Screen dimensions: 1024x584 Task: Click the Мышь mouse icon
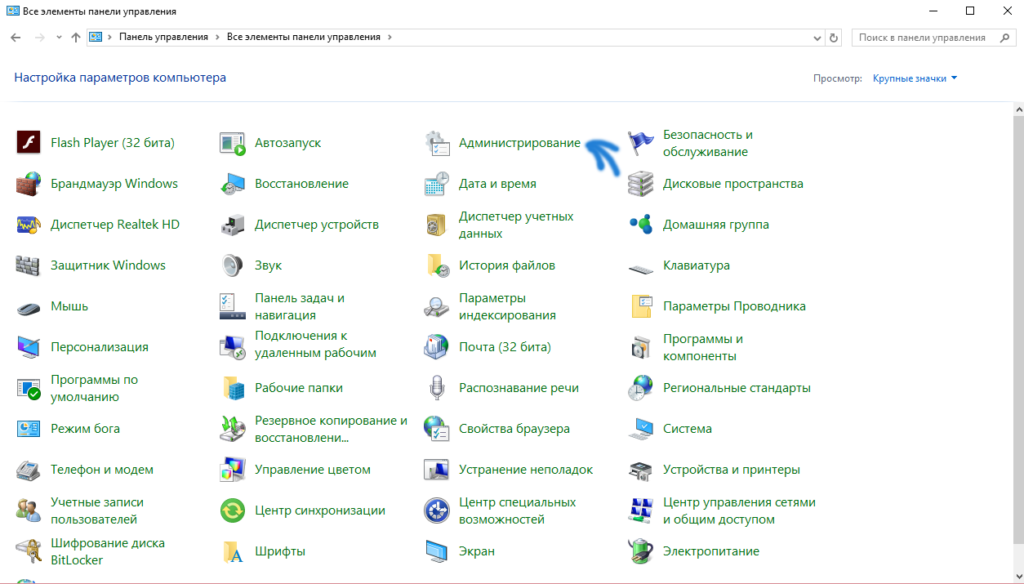pyautogui.click(x=28, y=307)
